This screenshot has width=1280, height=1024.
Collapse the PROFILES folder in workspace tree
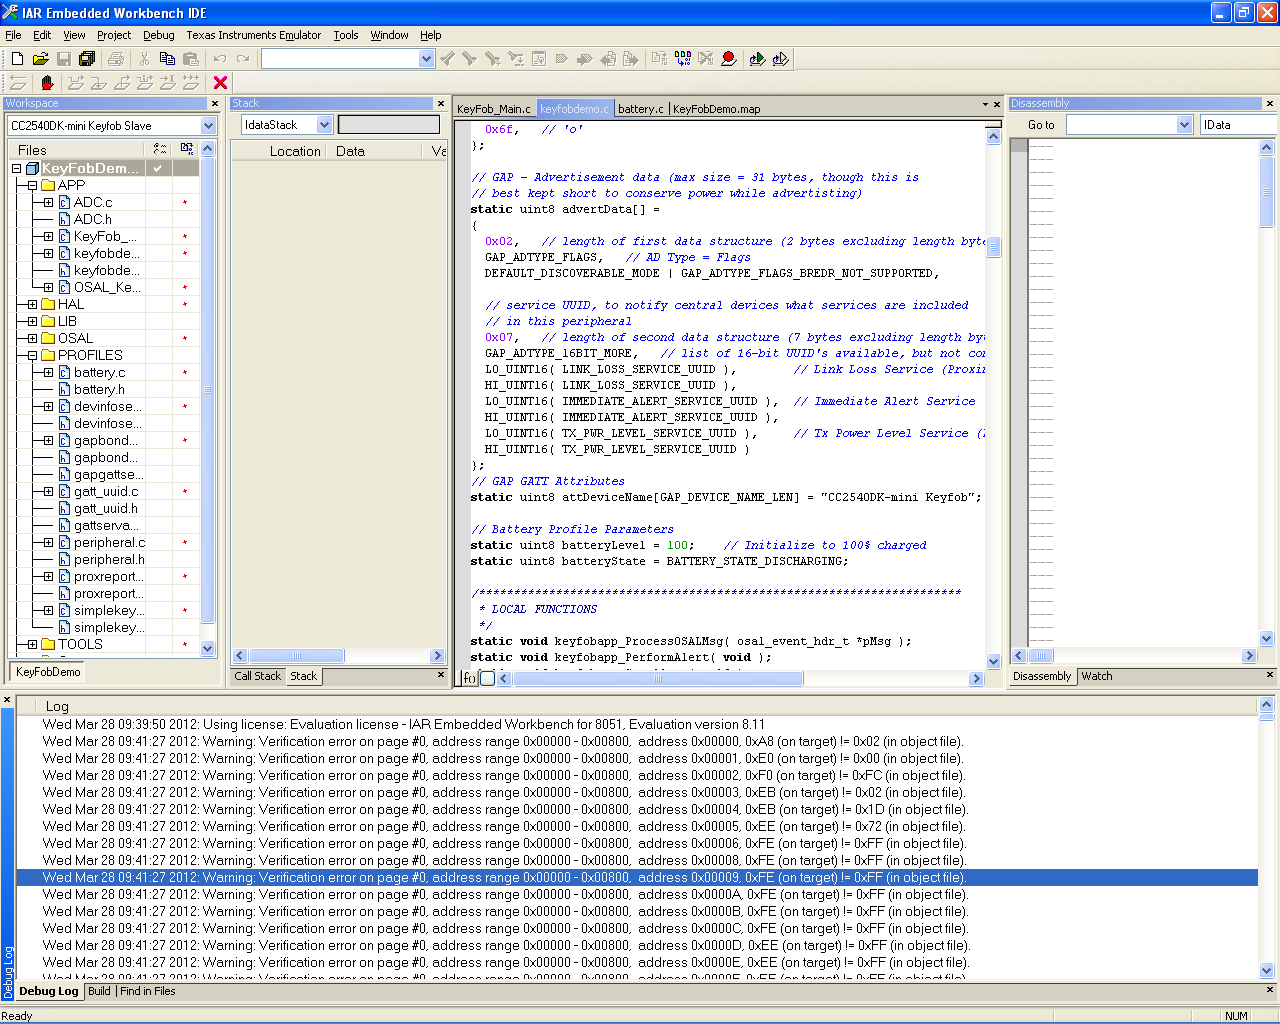pos(32,355)
